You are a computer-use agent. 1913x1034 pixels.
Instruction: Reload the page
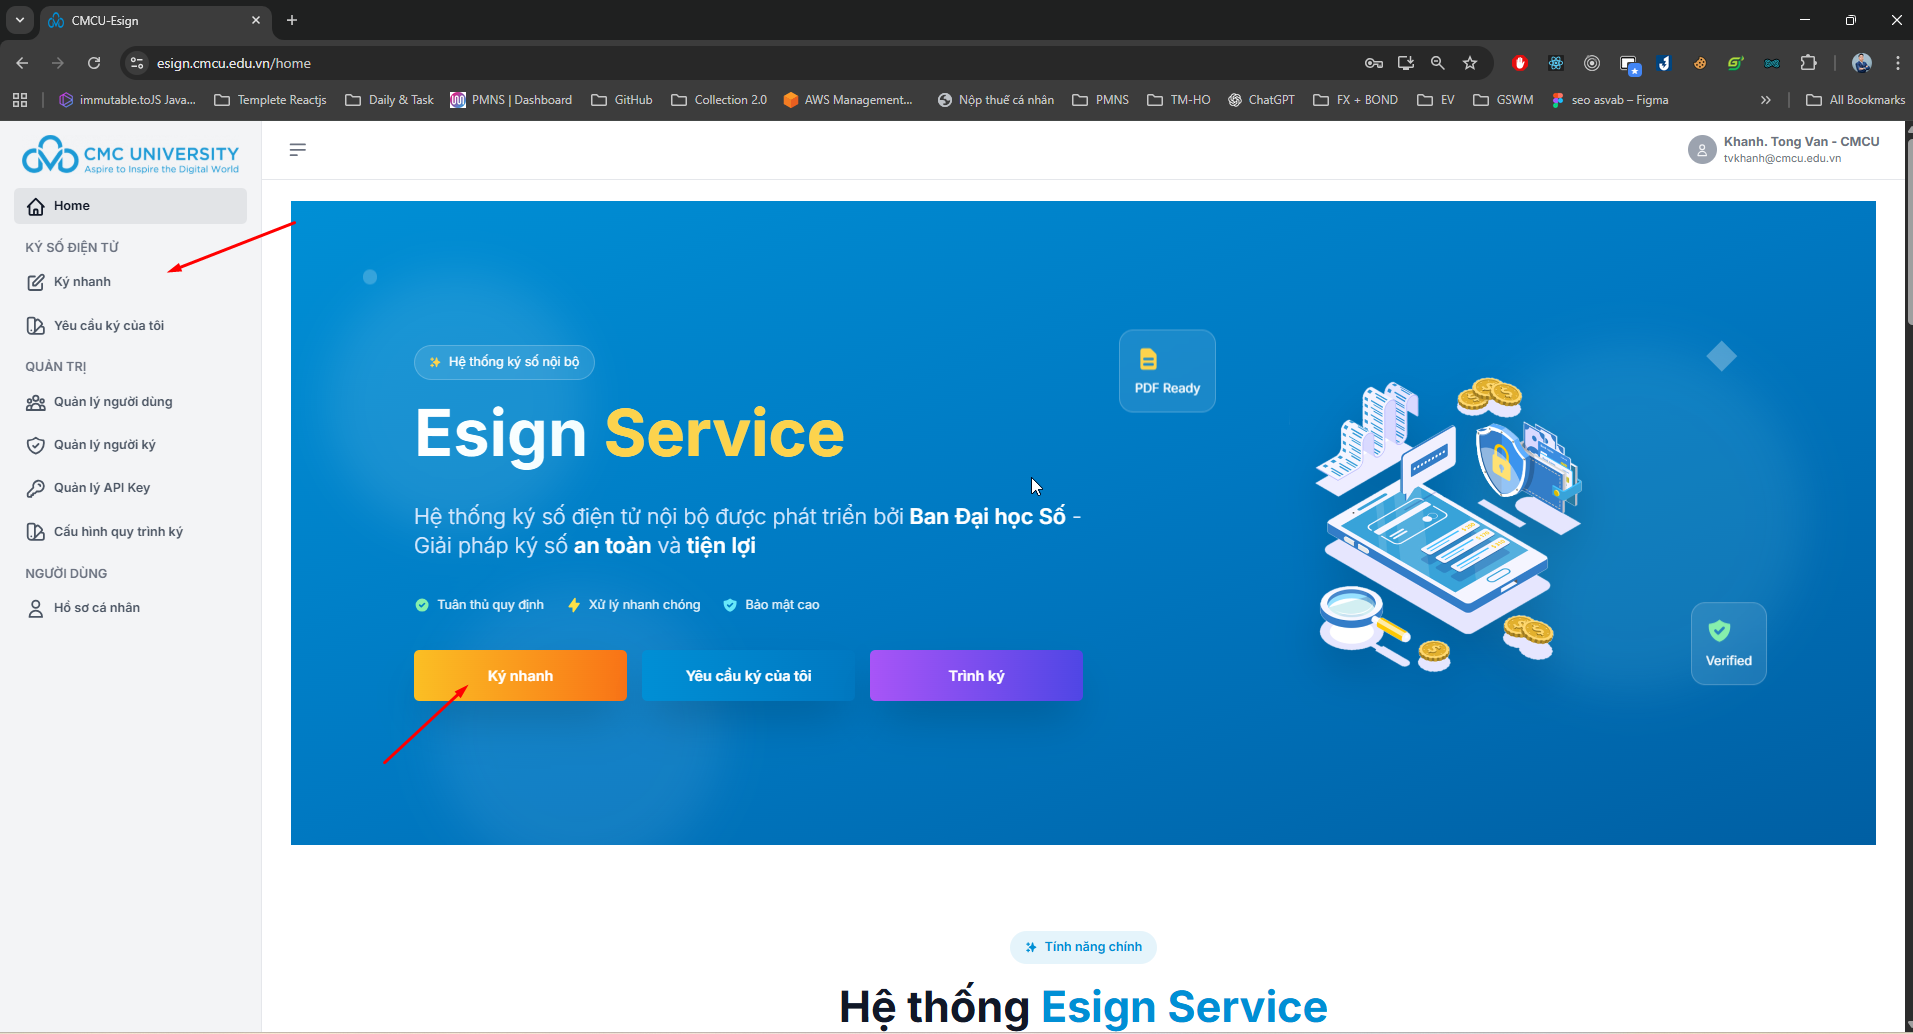tap(94, 63)
